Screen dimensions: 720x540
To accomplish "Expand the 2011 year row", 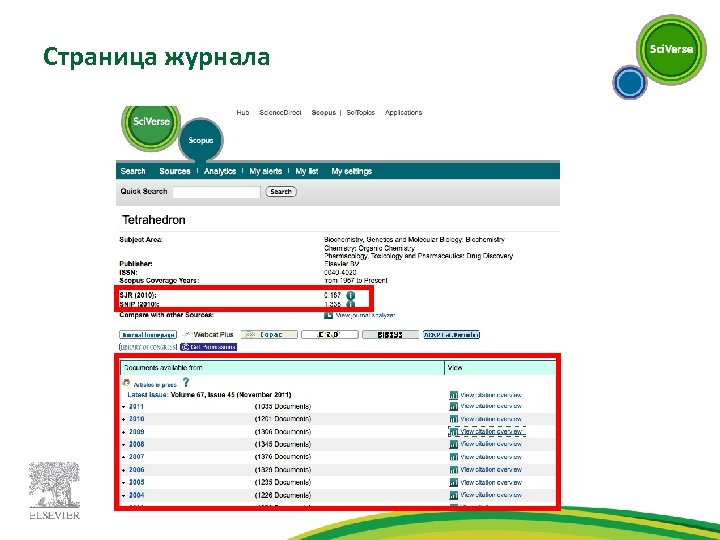I will click(124, 407).
